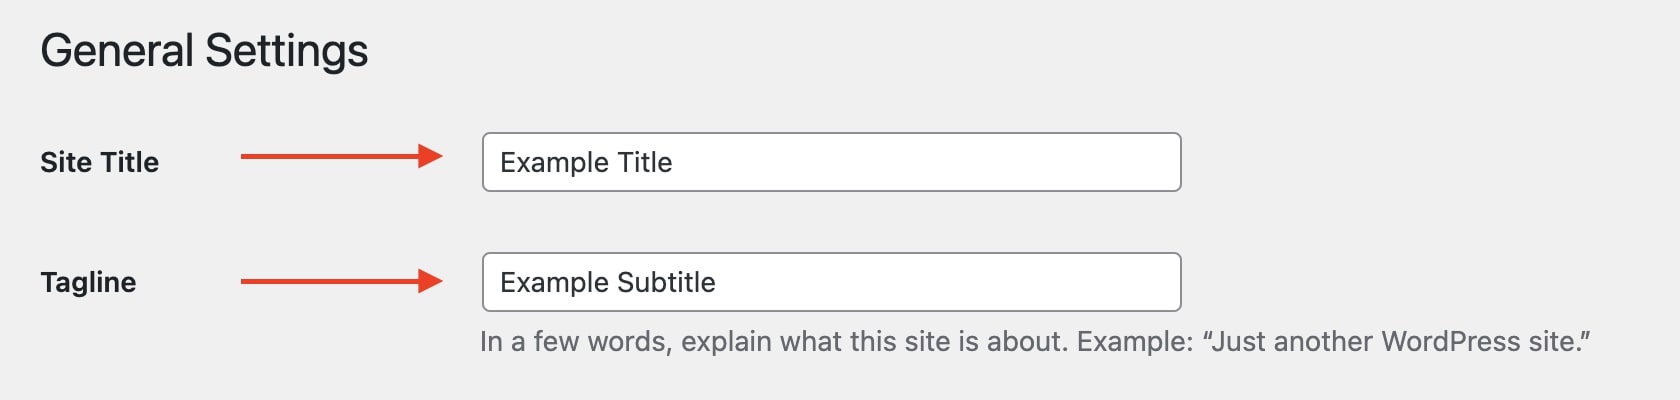Click the General Settings page heading
The image size is (1680, 400).
(x=204, y=51)
